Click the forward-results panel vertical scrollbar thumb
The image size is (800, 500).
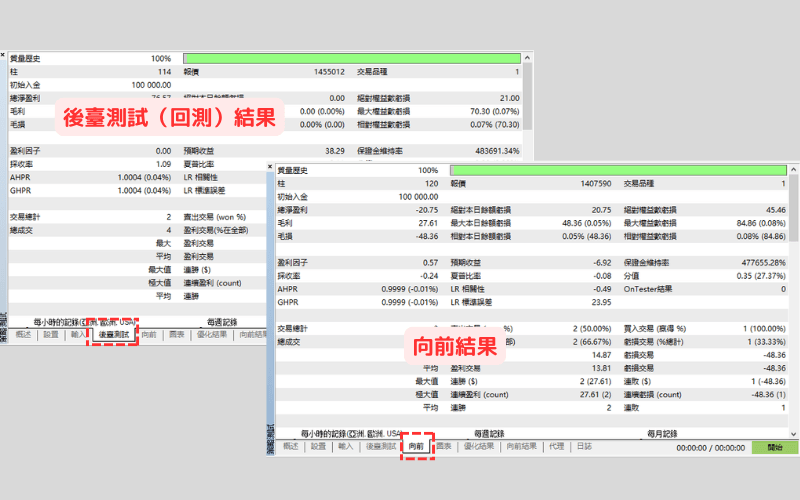793,208
